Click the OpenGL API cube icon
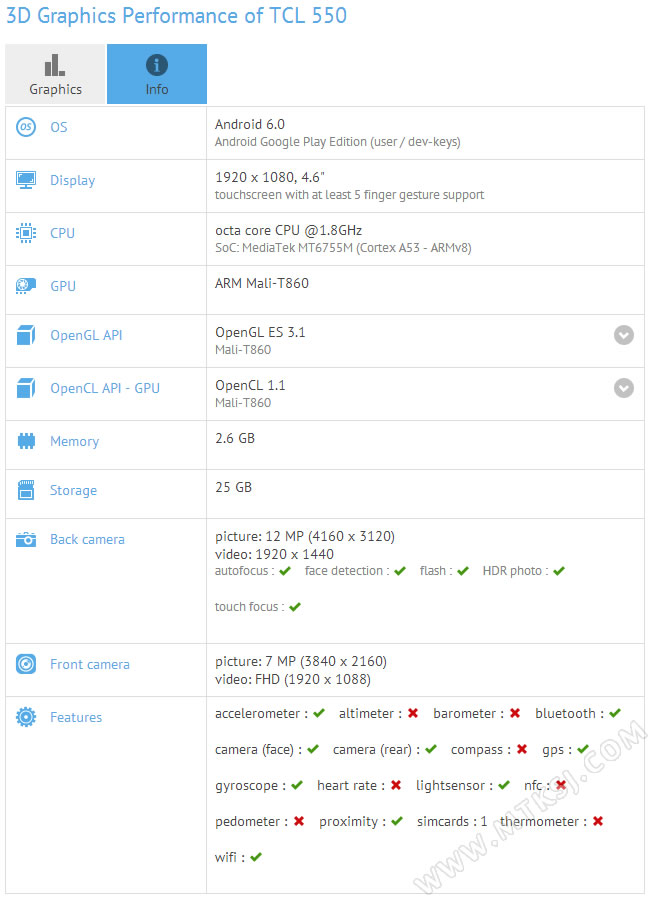This screenshot has width=650, height=897. 26,335
